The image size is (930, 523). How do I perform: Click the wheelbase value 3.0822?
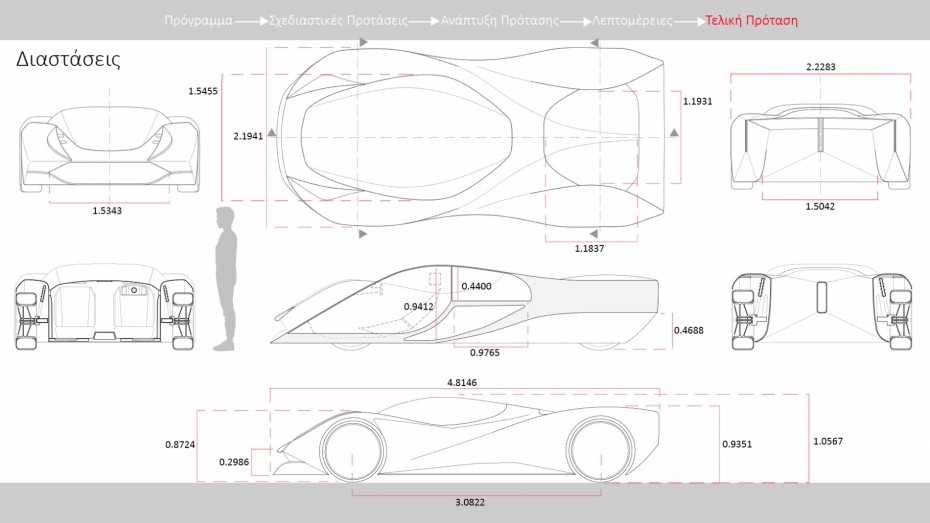coord(470,502)
